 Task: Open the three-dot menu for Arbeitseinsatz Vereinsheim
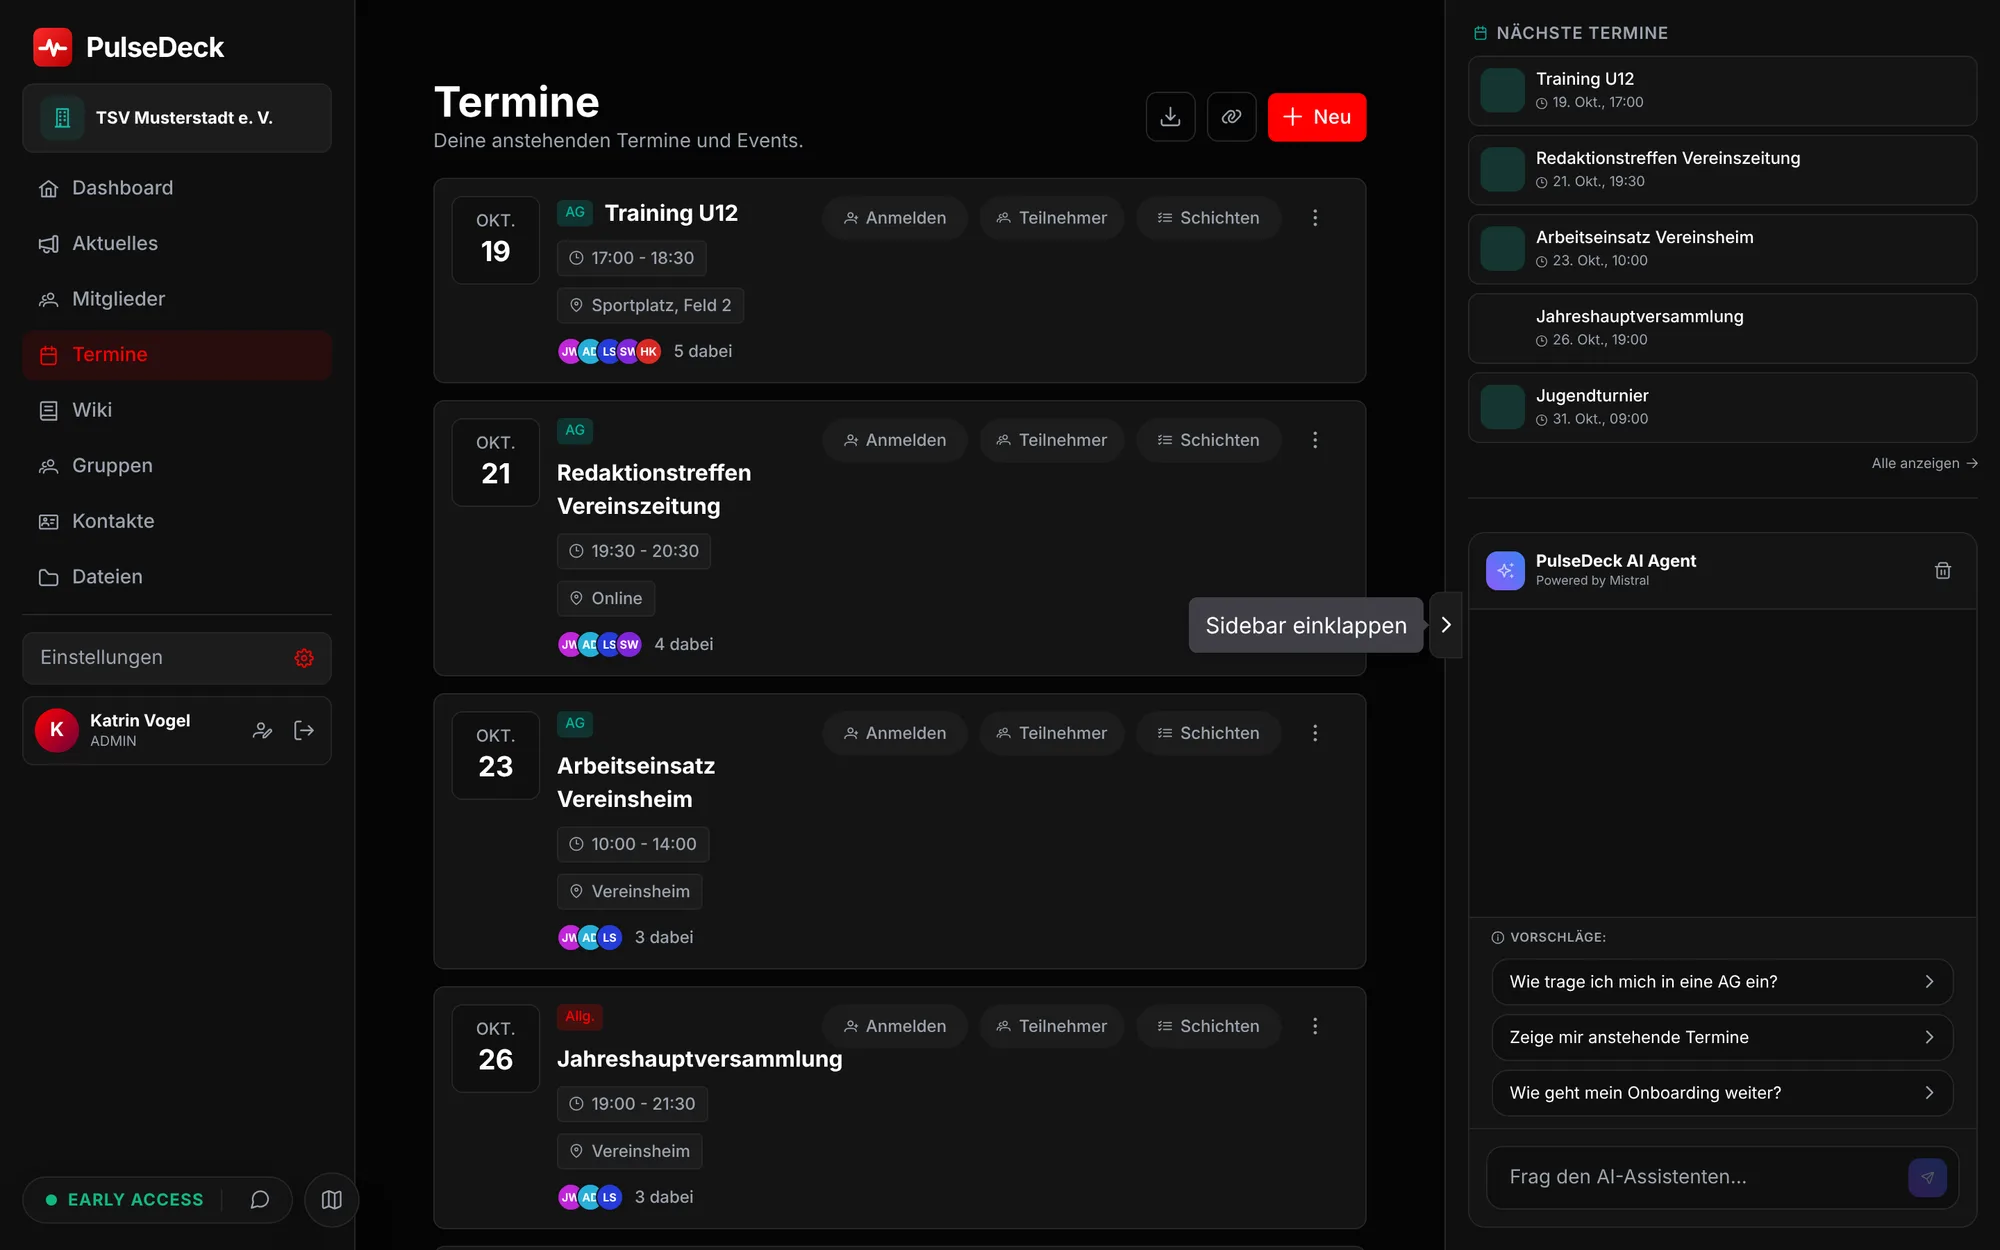pyautogui.click(x=1315, y=733)
